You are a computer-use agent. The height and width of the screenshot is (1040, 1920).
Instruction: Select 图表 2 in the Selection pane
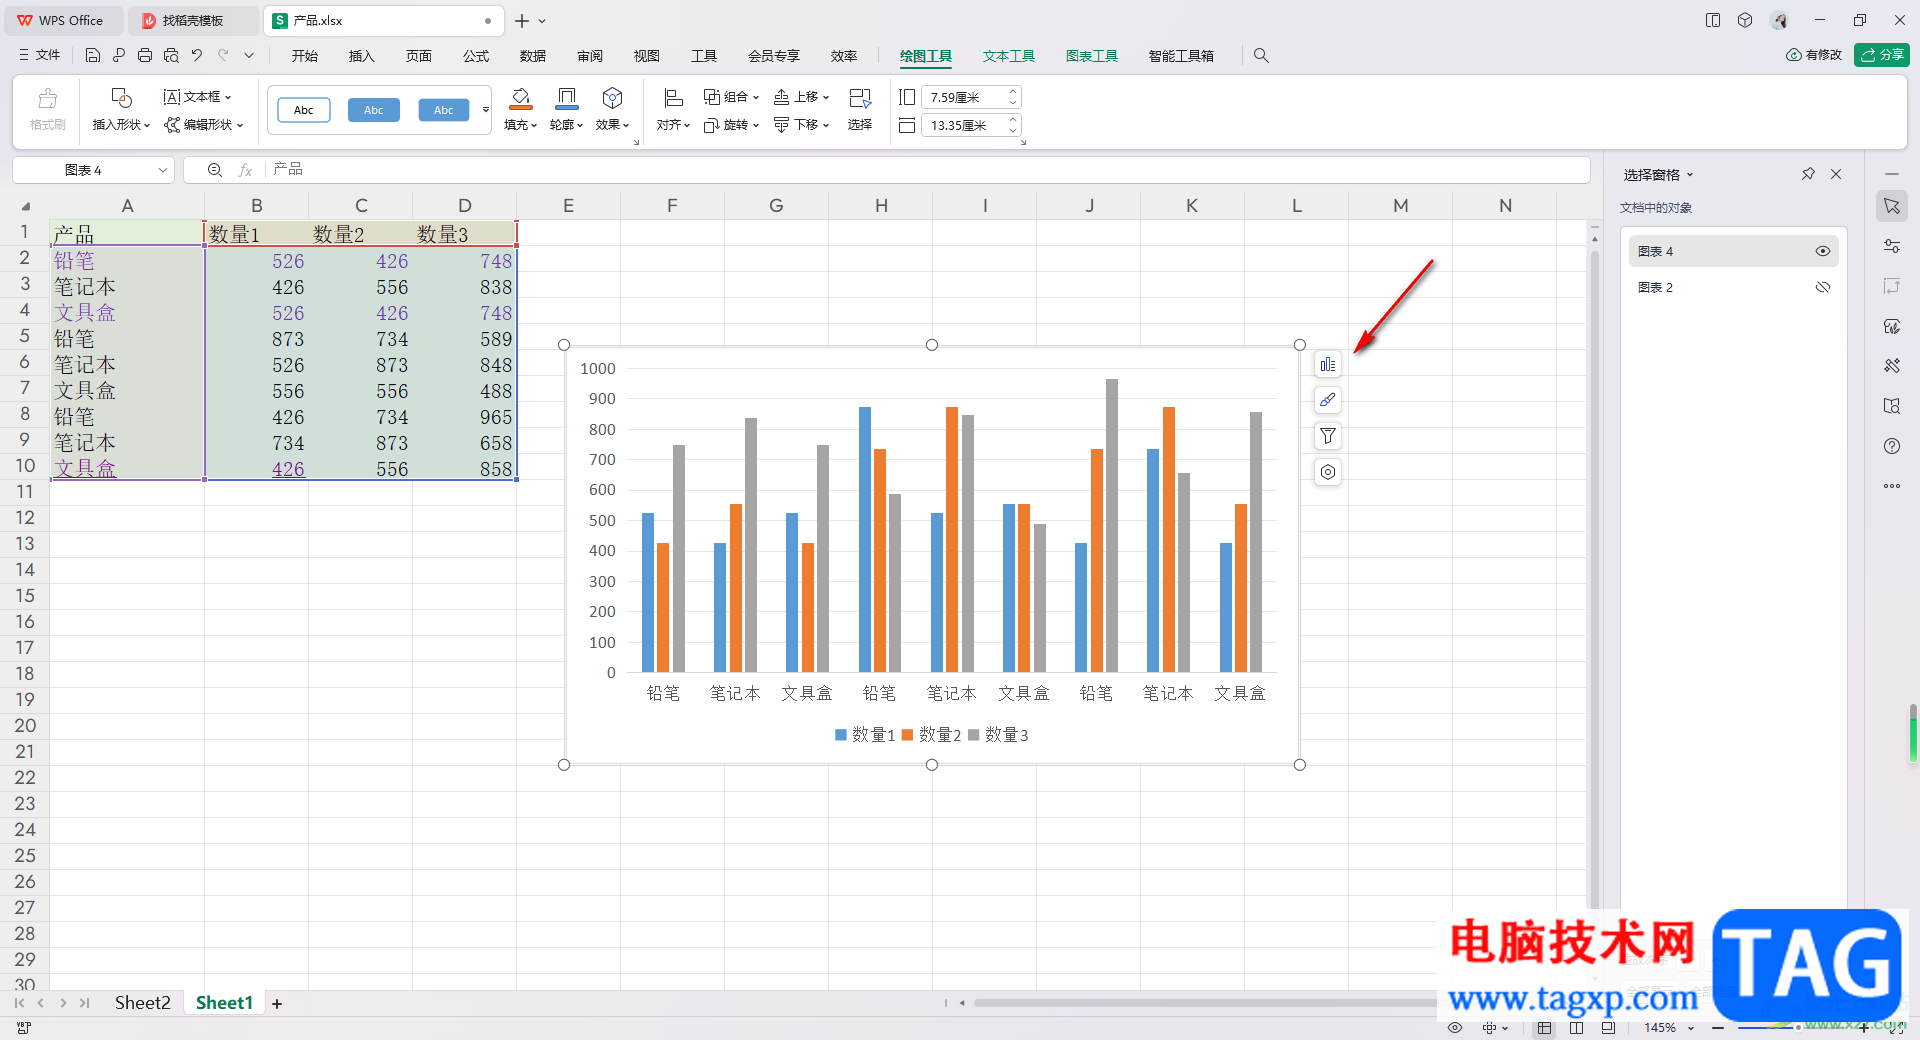pos(1734,287)
